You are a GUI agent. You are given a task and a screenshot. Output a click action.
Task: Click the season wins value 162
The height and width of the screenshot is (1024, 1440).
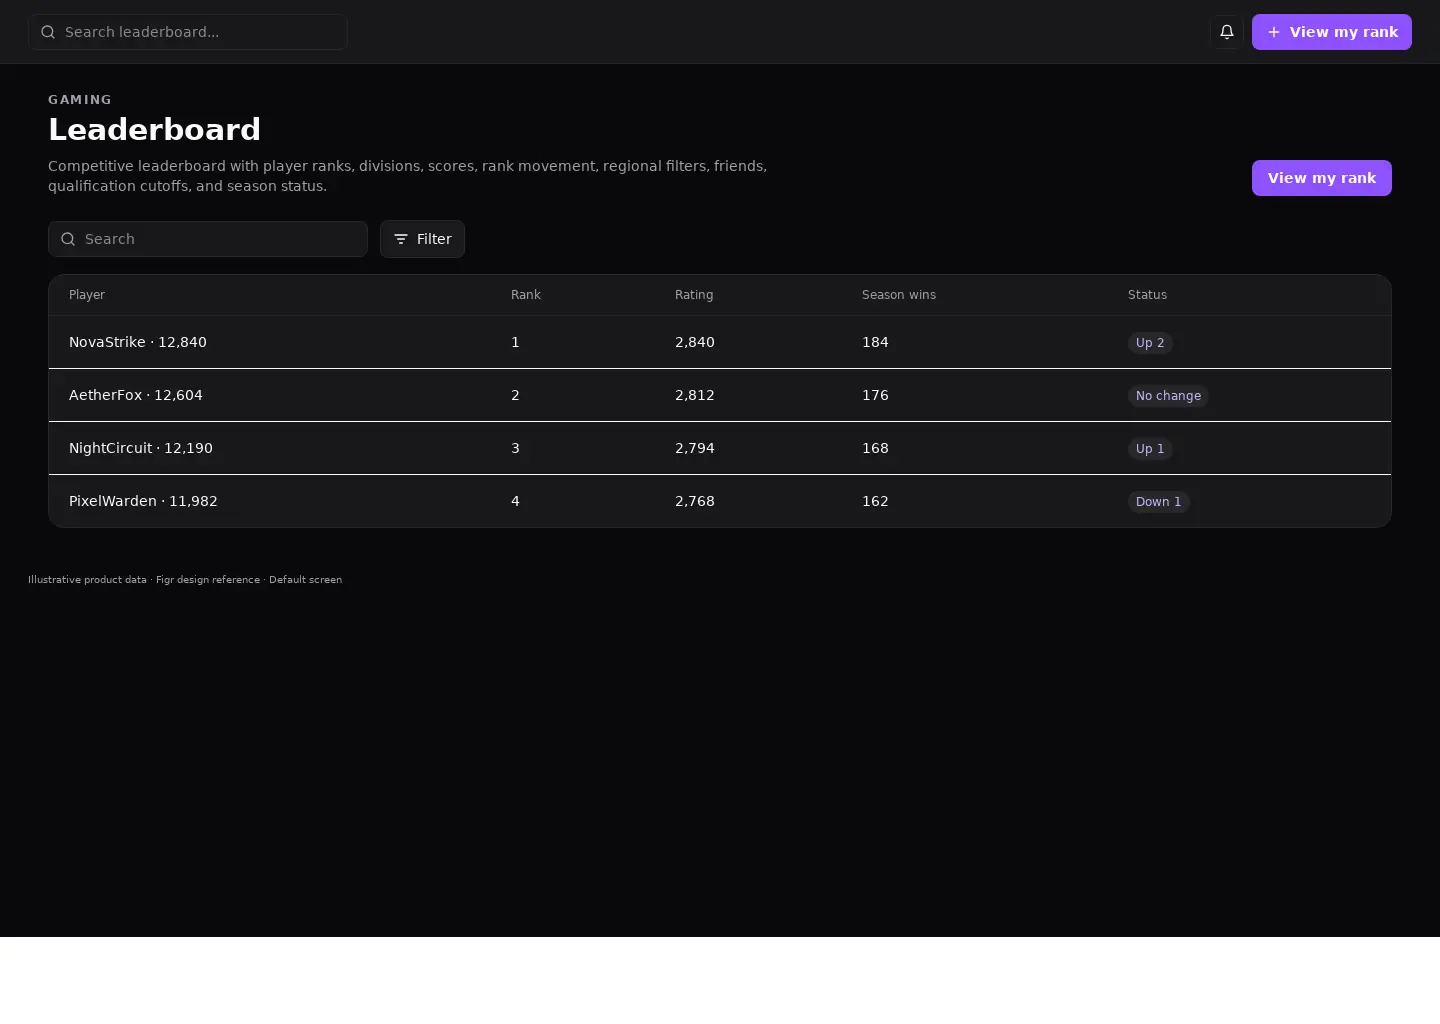point(875,501)
